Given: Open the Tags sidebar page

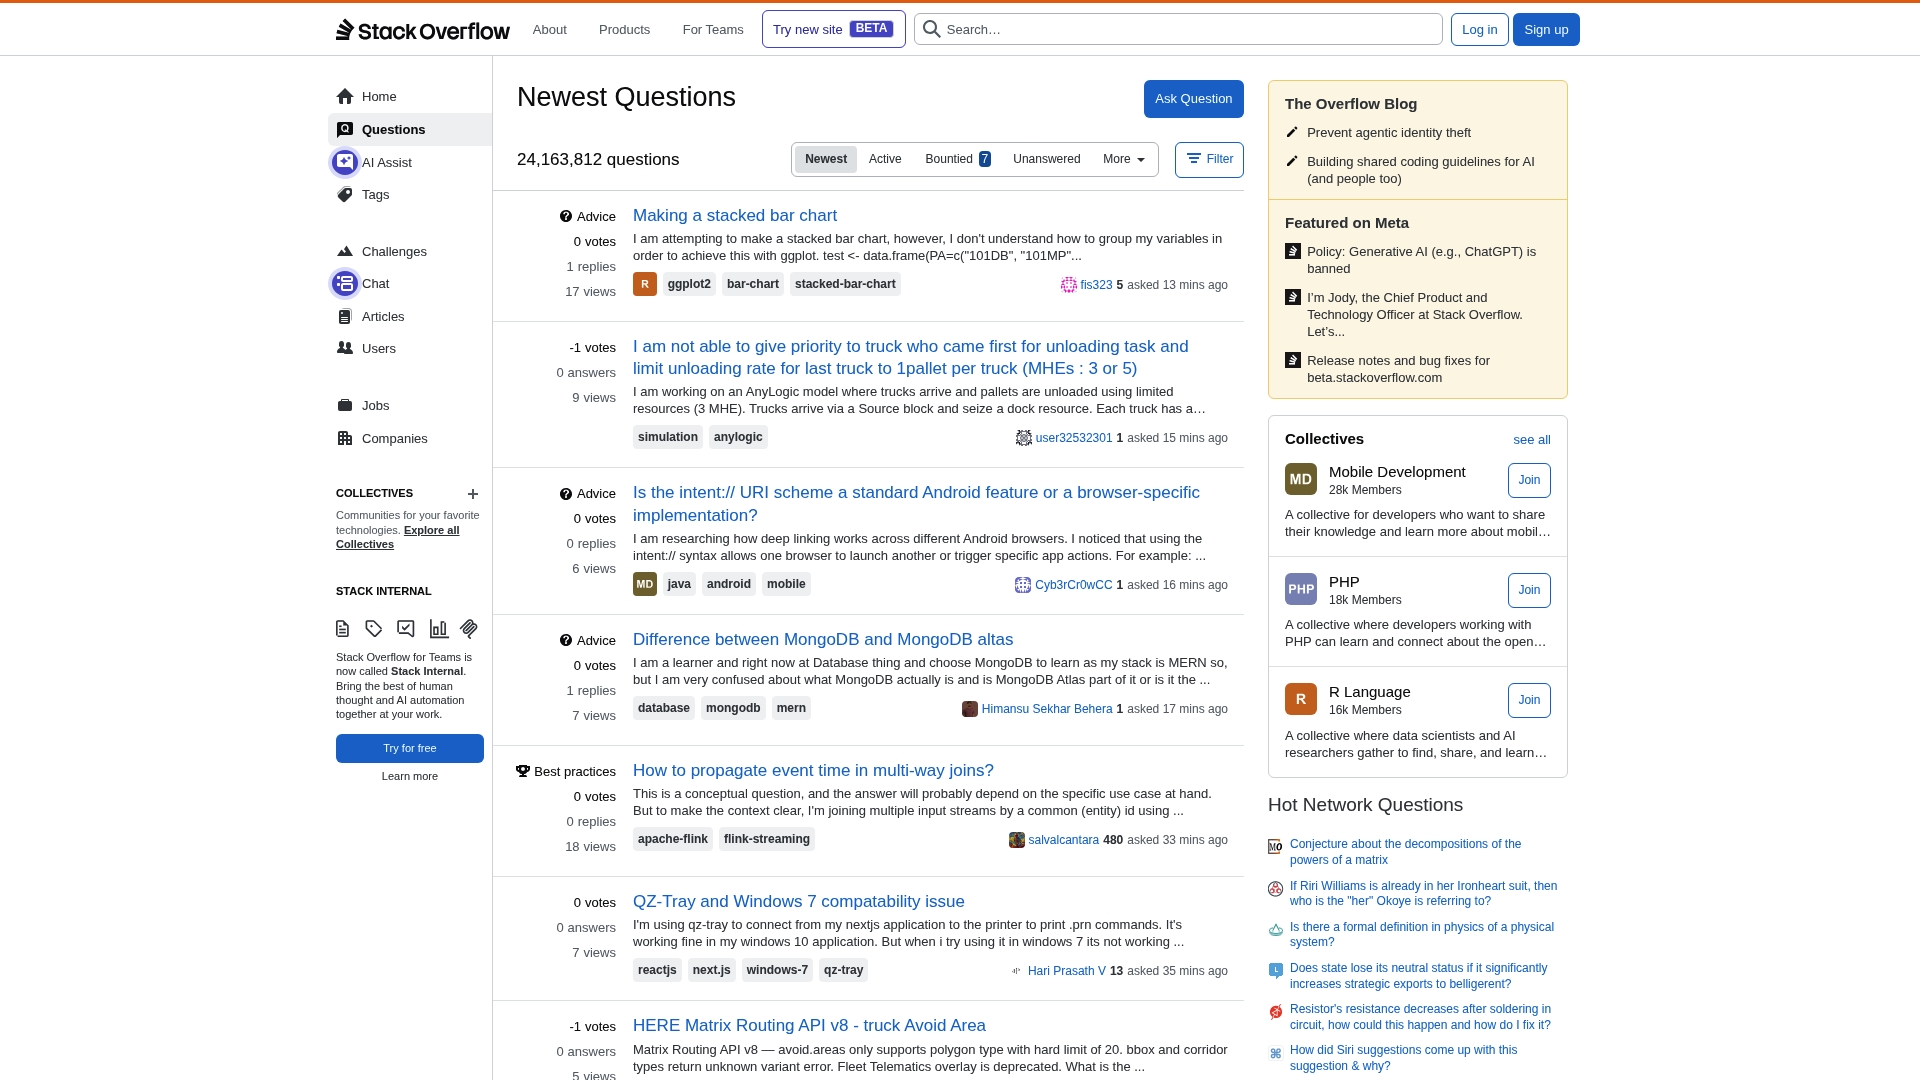Looking at the screenshot, I should [375, 195].
